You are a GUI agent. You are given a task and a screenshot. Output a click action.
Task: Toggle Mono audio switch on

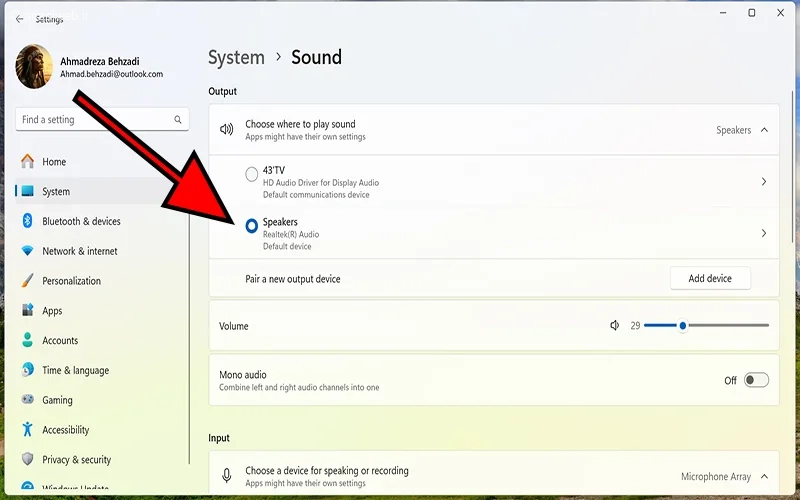coord(756,380)
